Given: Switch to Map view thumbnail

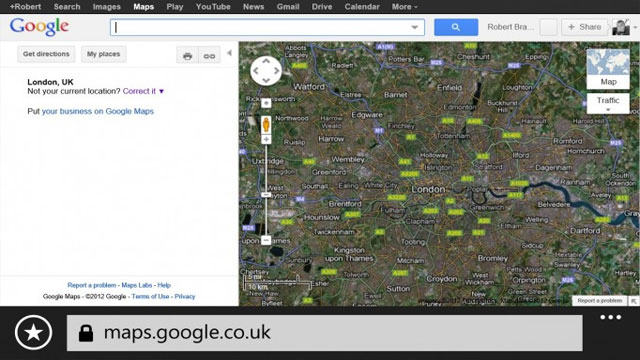Looking at the screenshot, I should 608,69.
